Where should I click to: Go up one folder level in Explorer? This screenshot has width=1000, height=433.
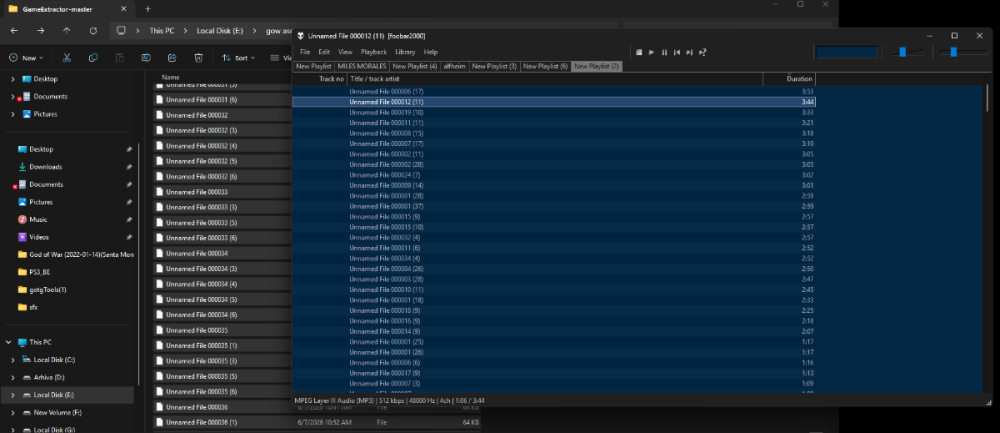[66, 31]
